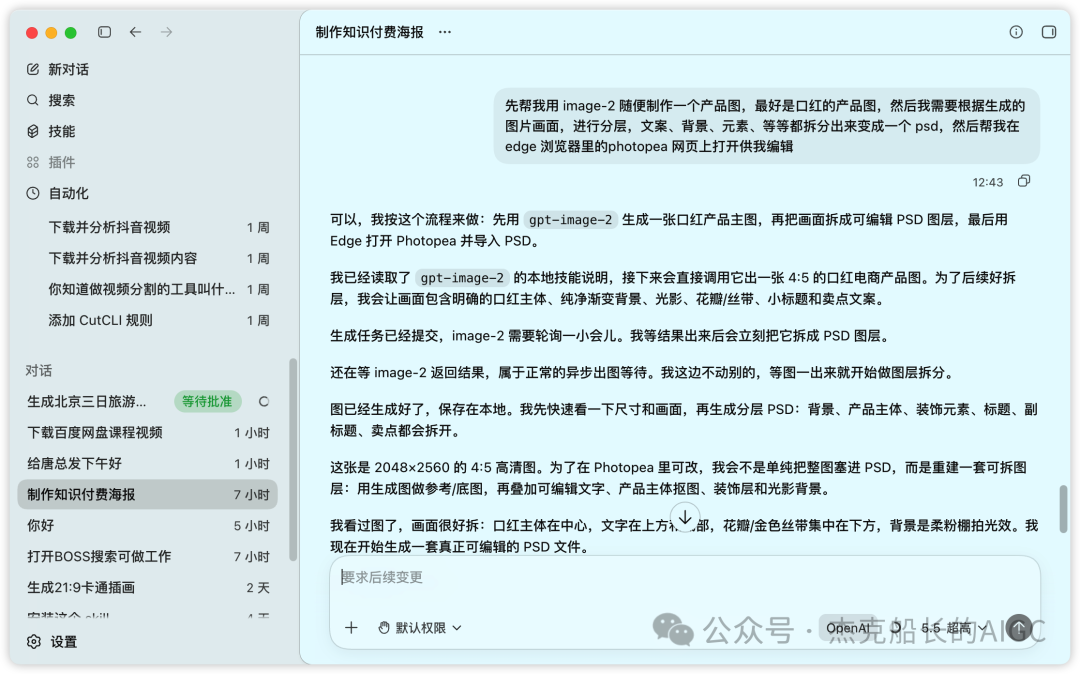Click the 对话 section header
1080x674 pixels.
point(39,370)
